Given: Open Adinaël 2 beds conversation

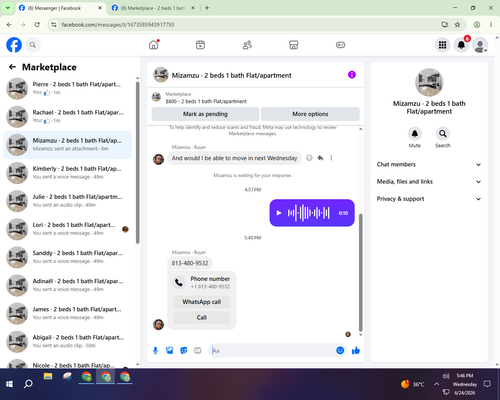Looking at the screenshot, I should coord(67,285).
